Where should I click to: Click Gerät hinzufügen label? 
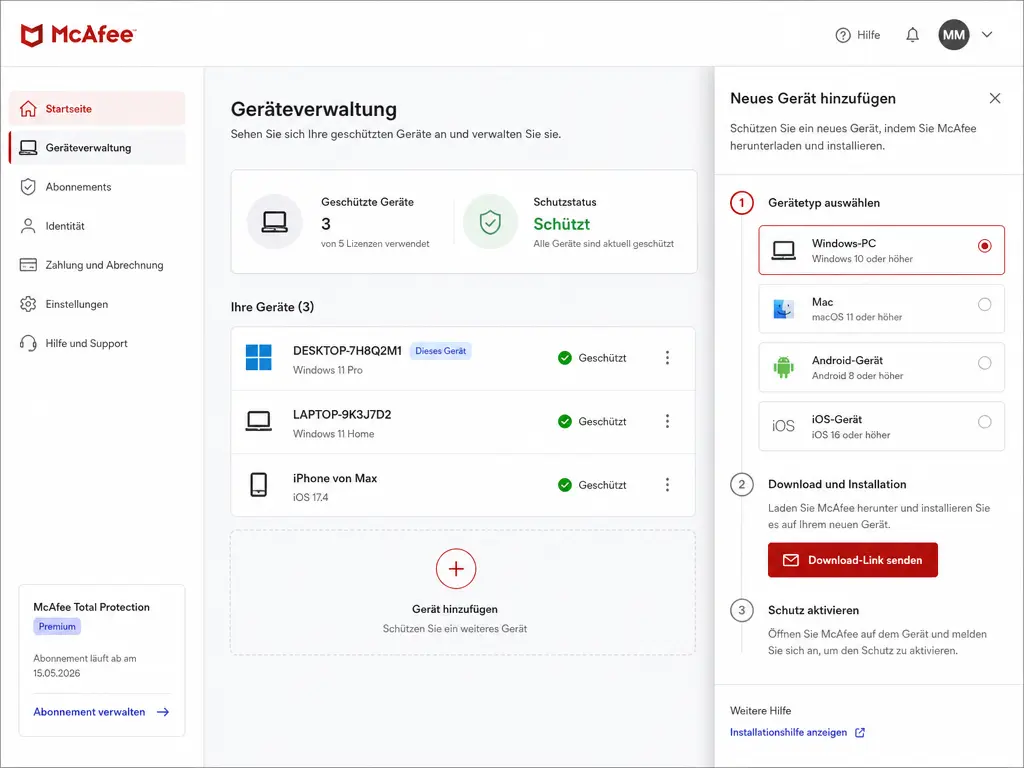tap(455, 609)
